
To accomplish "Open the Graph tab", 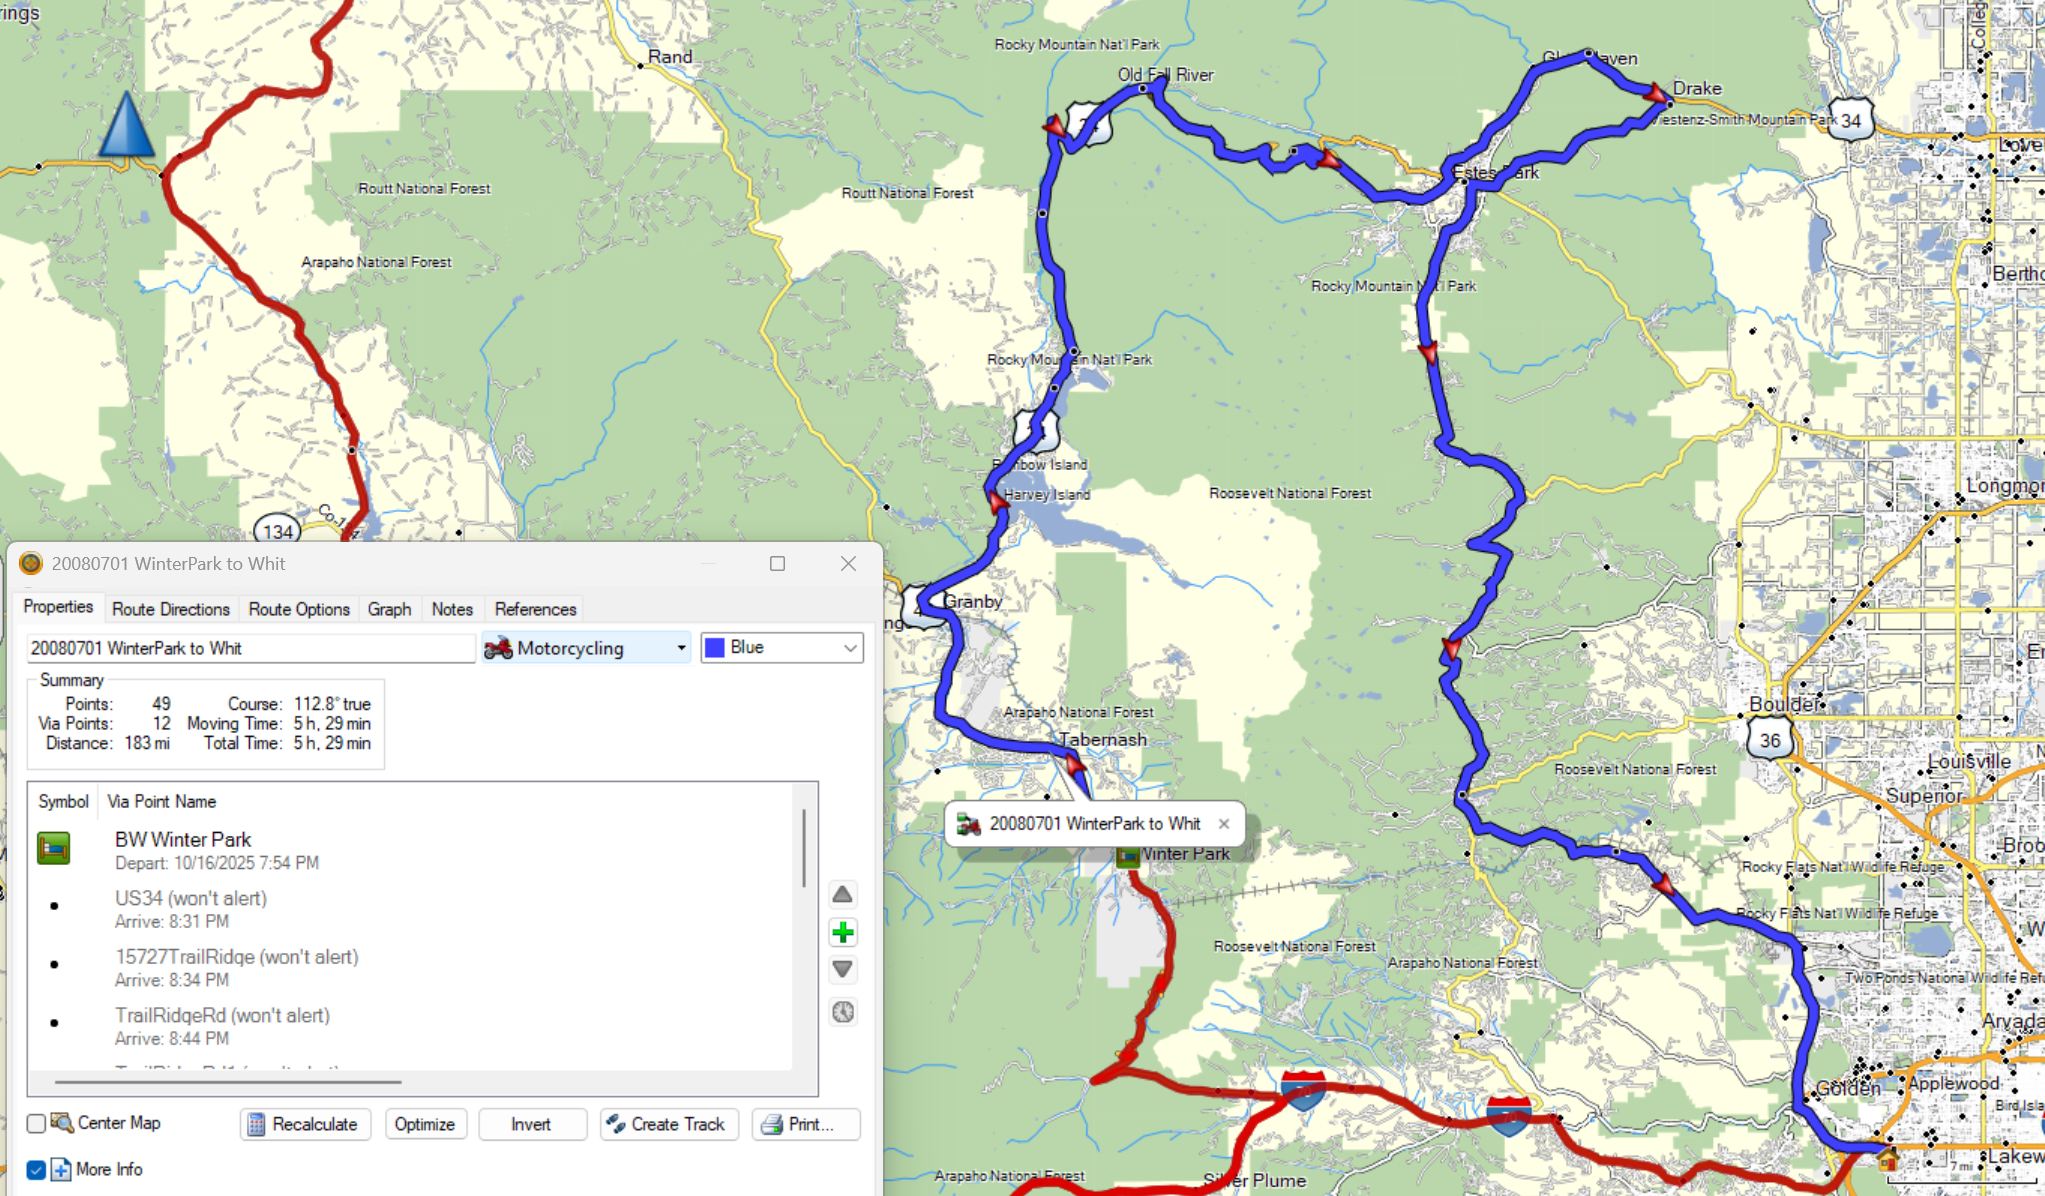I will point(389,609).
